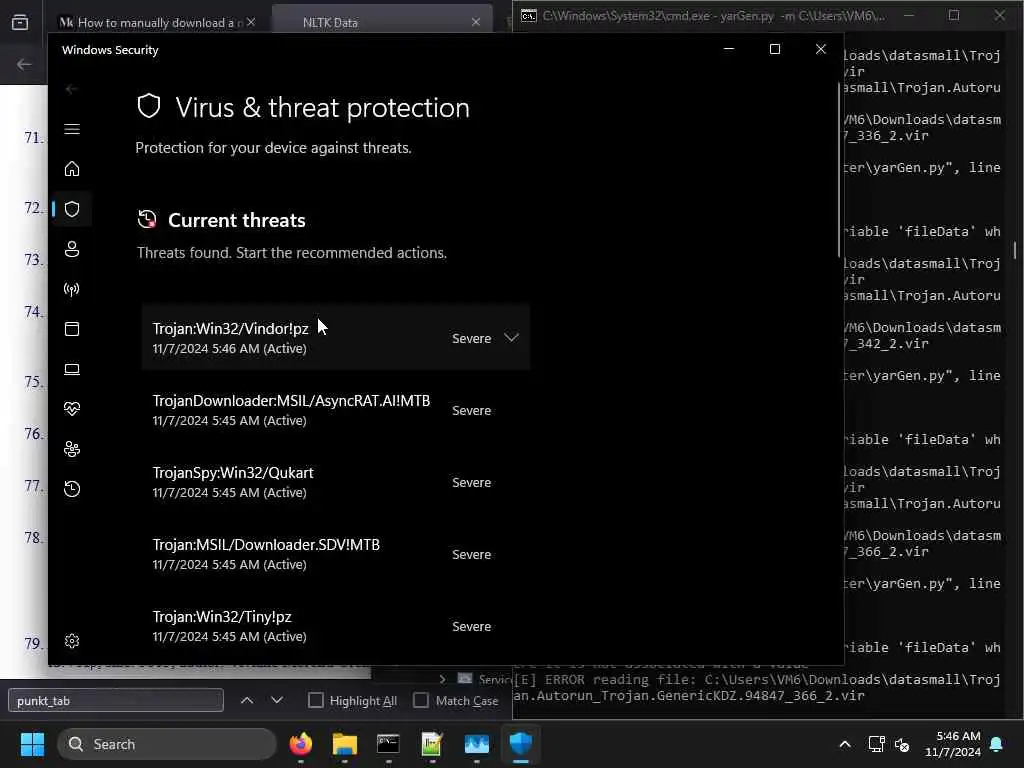Find previous match arrow
The width and height of the screenshot is (1024, 768).
pyautogui.click(x=247, y=700)
